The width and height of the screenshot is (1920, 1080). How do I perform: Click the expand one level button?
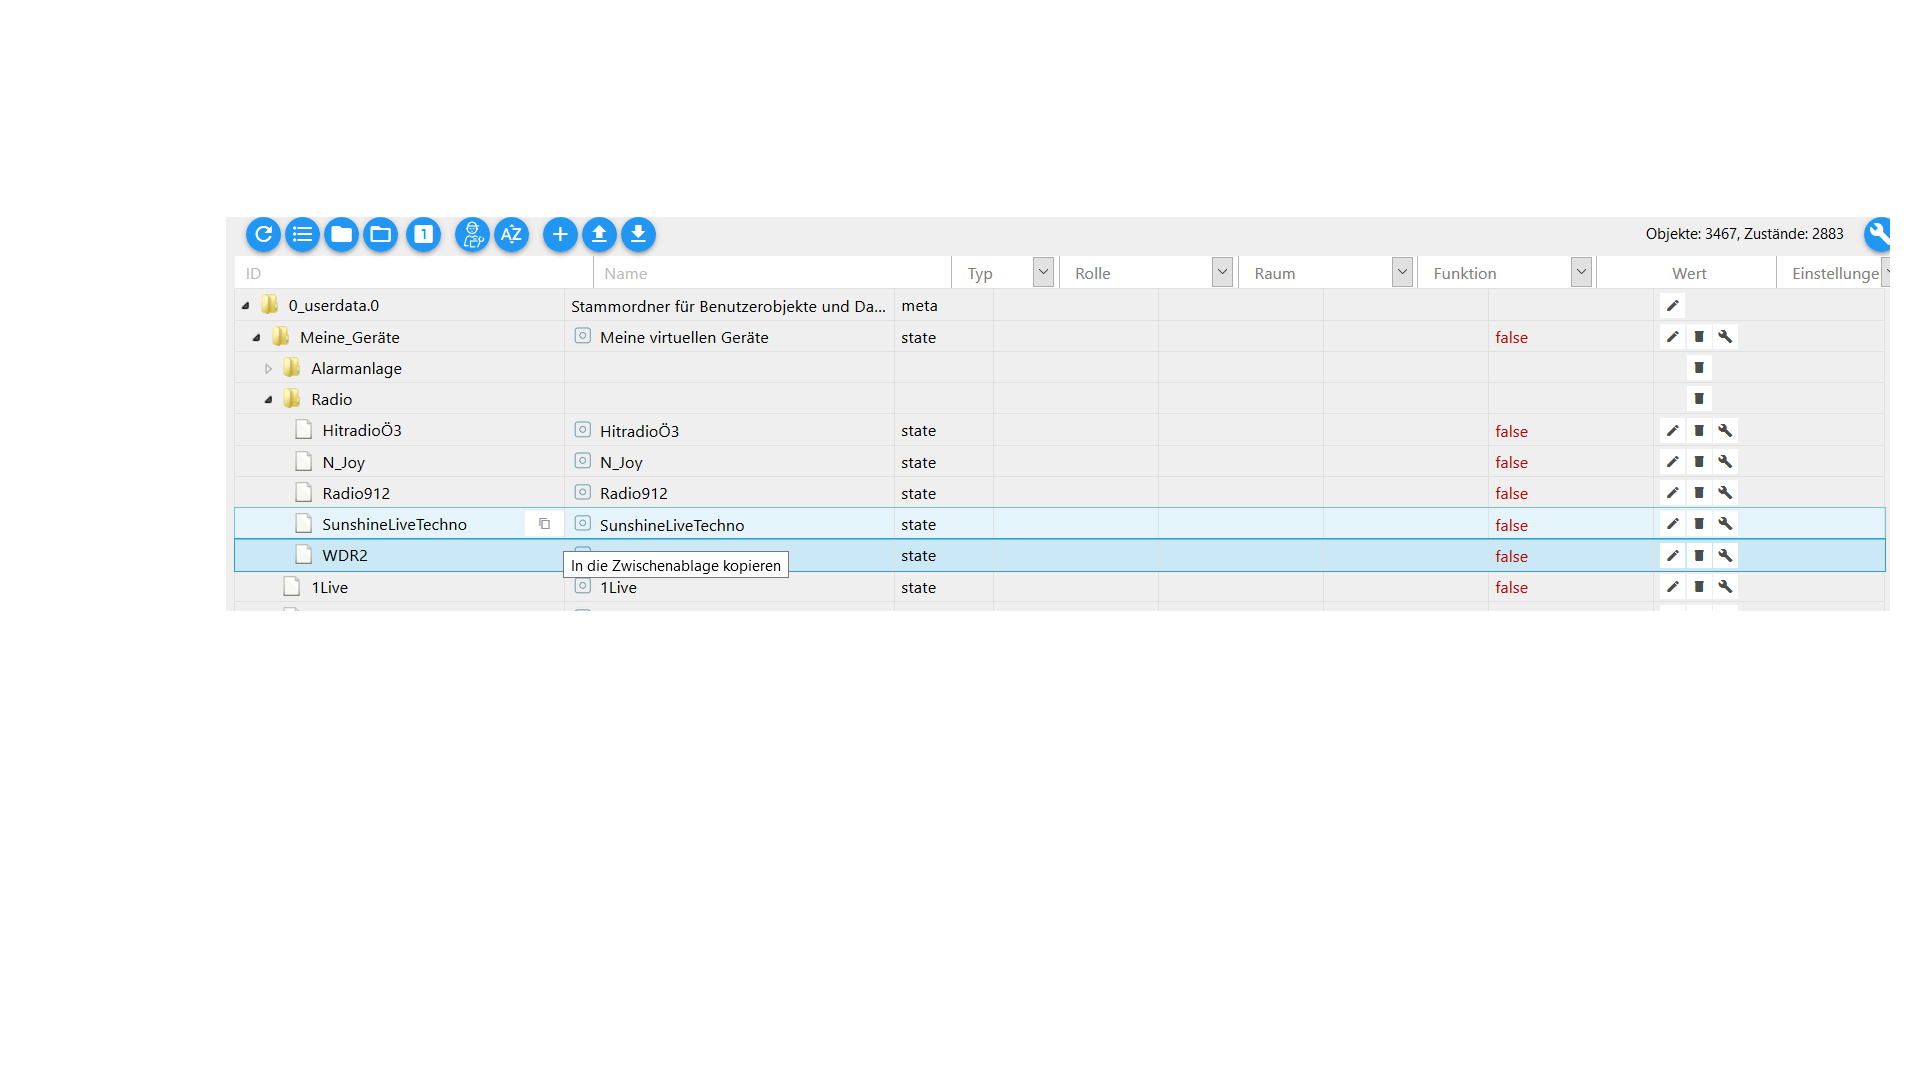(423, 234)
